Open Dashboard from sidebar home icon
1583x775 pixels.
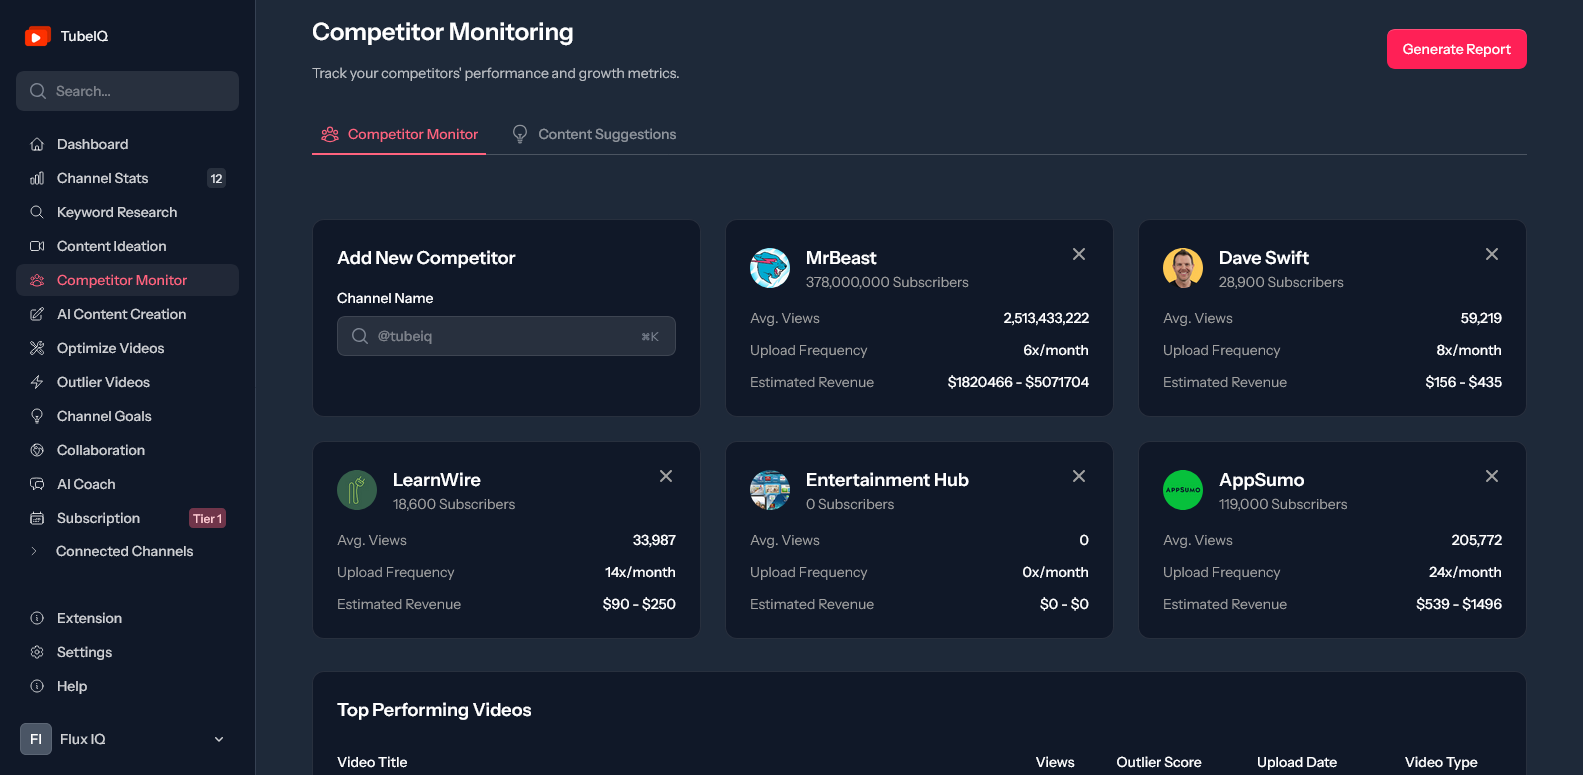click(37, 144)
